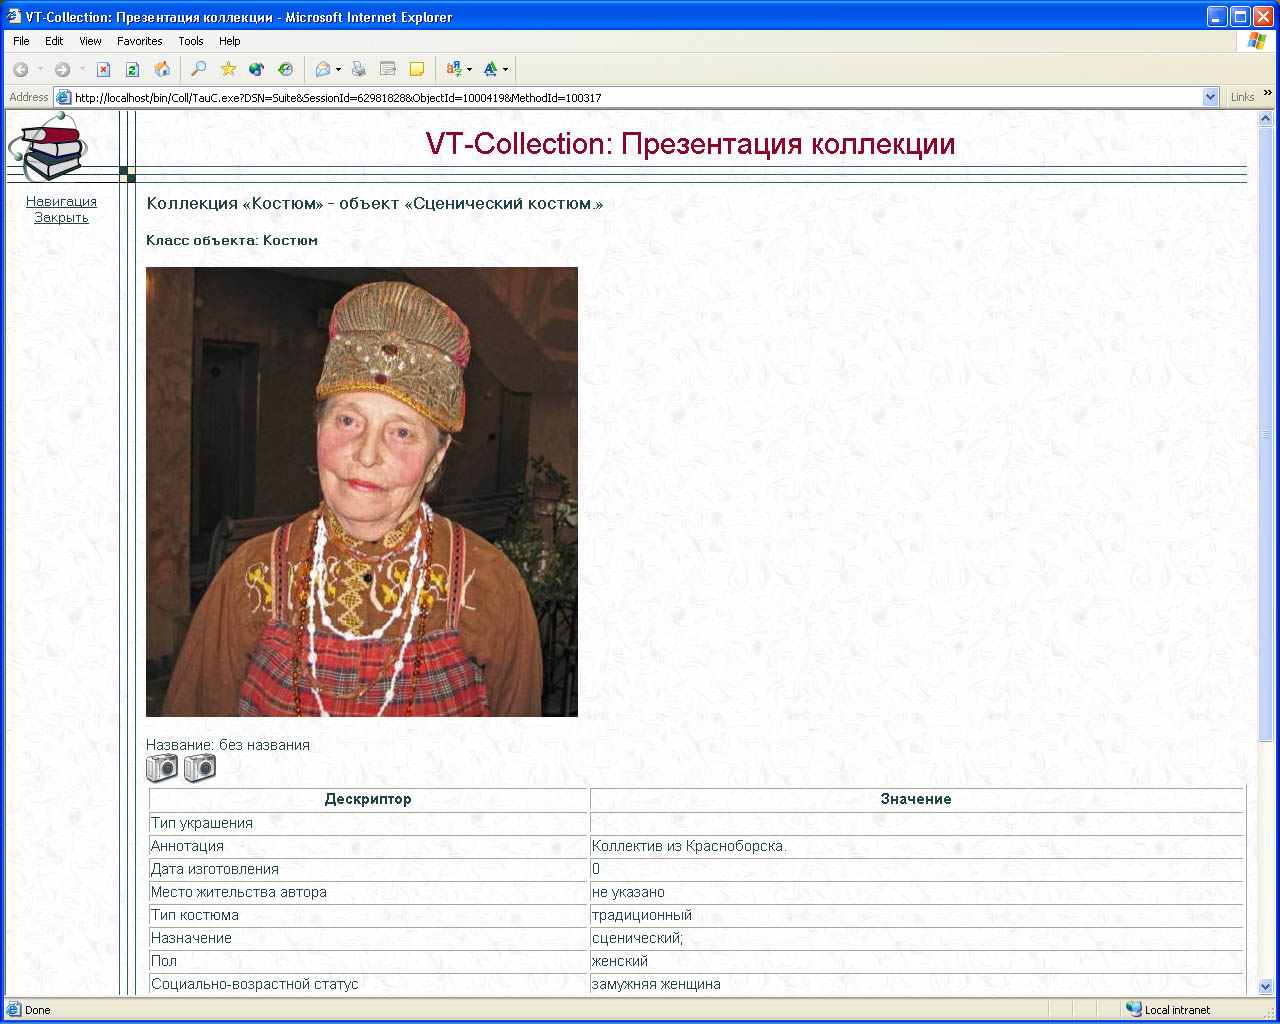Viewport: 1280px width, 1024px height.
Task: Click the vertical scrollbar down arrow
Action: pyautogui.click(x=1266, y=987)
